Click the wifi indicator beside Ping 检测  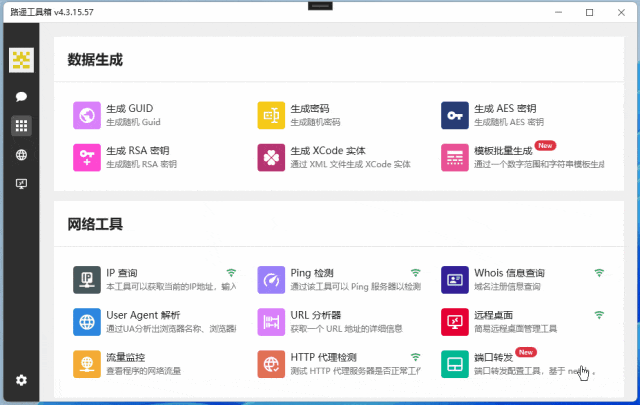tap(416, 273)
